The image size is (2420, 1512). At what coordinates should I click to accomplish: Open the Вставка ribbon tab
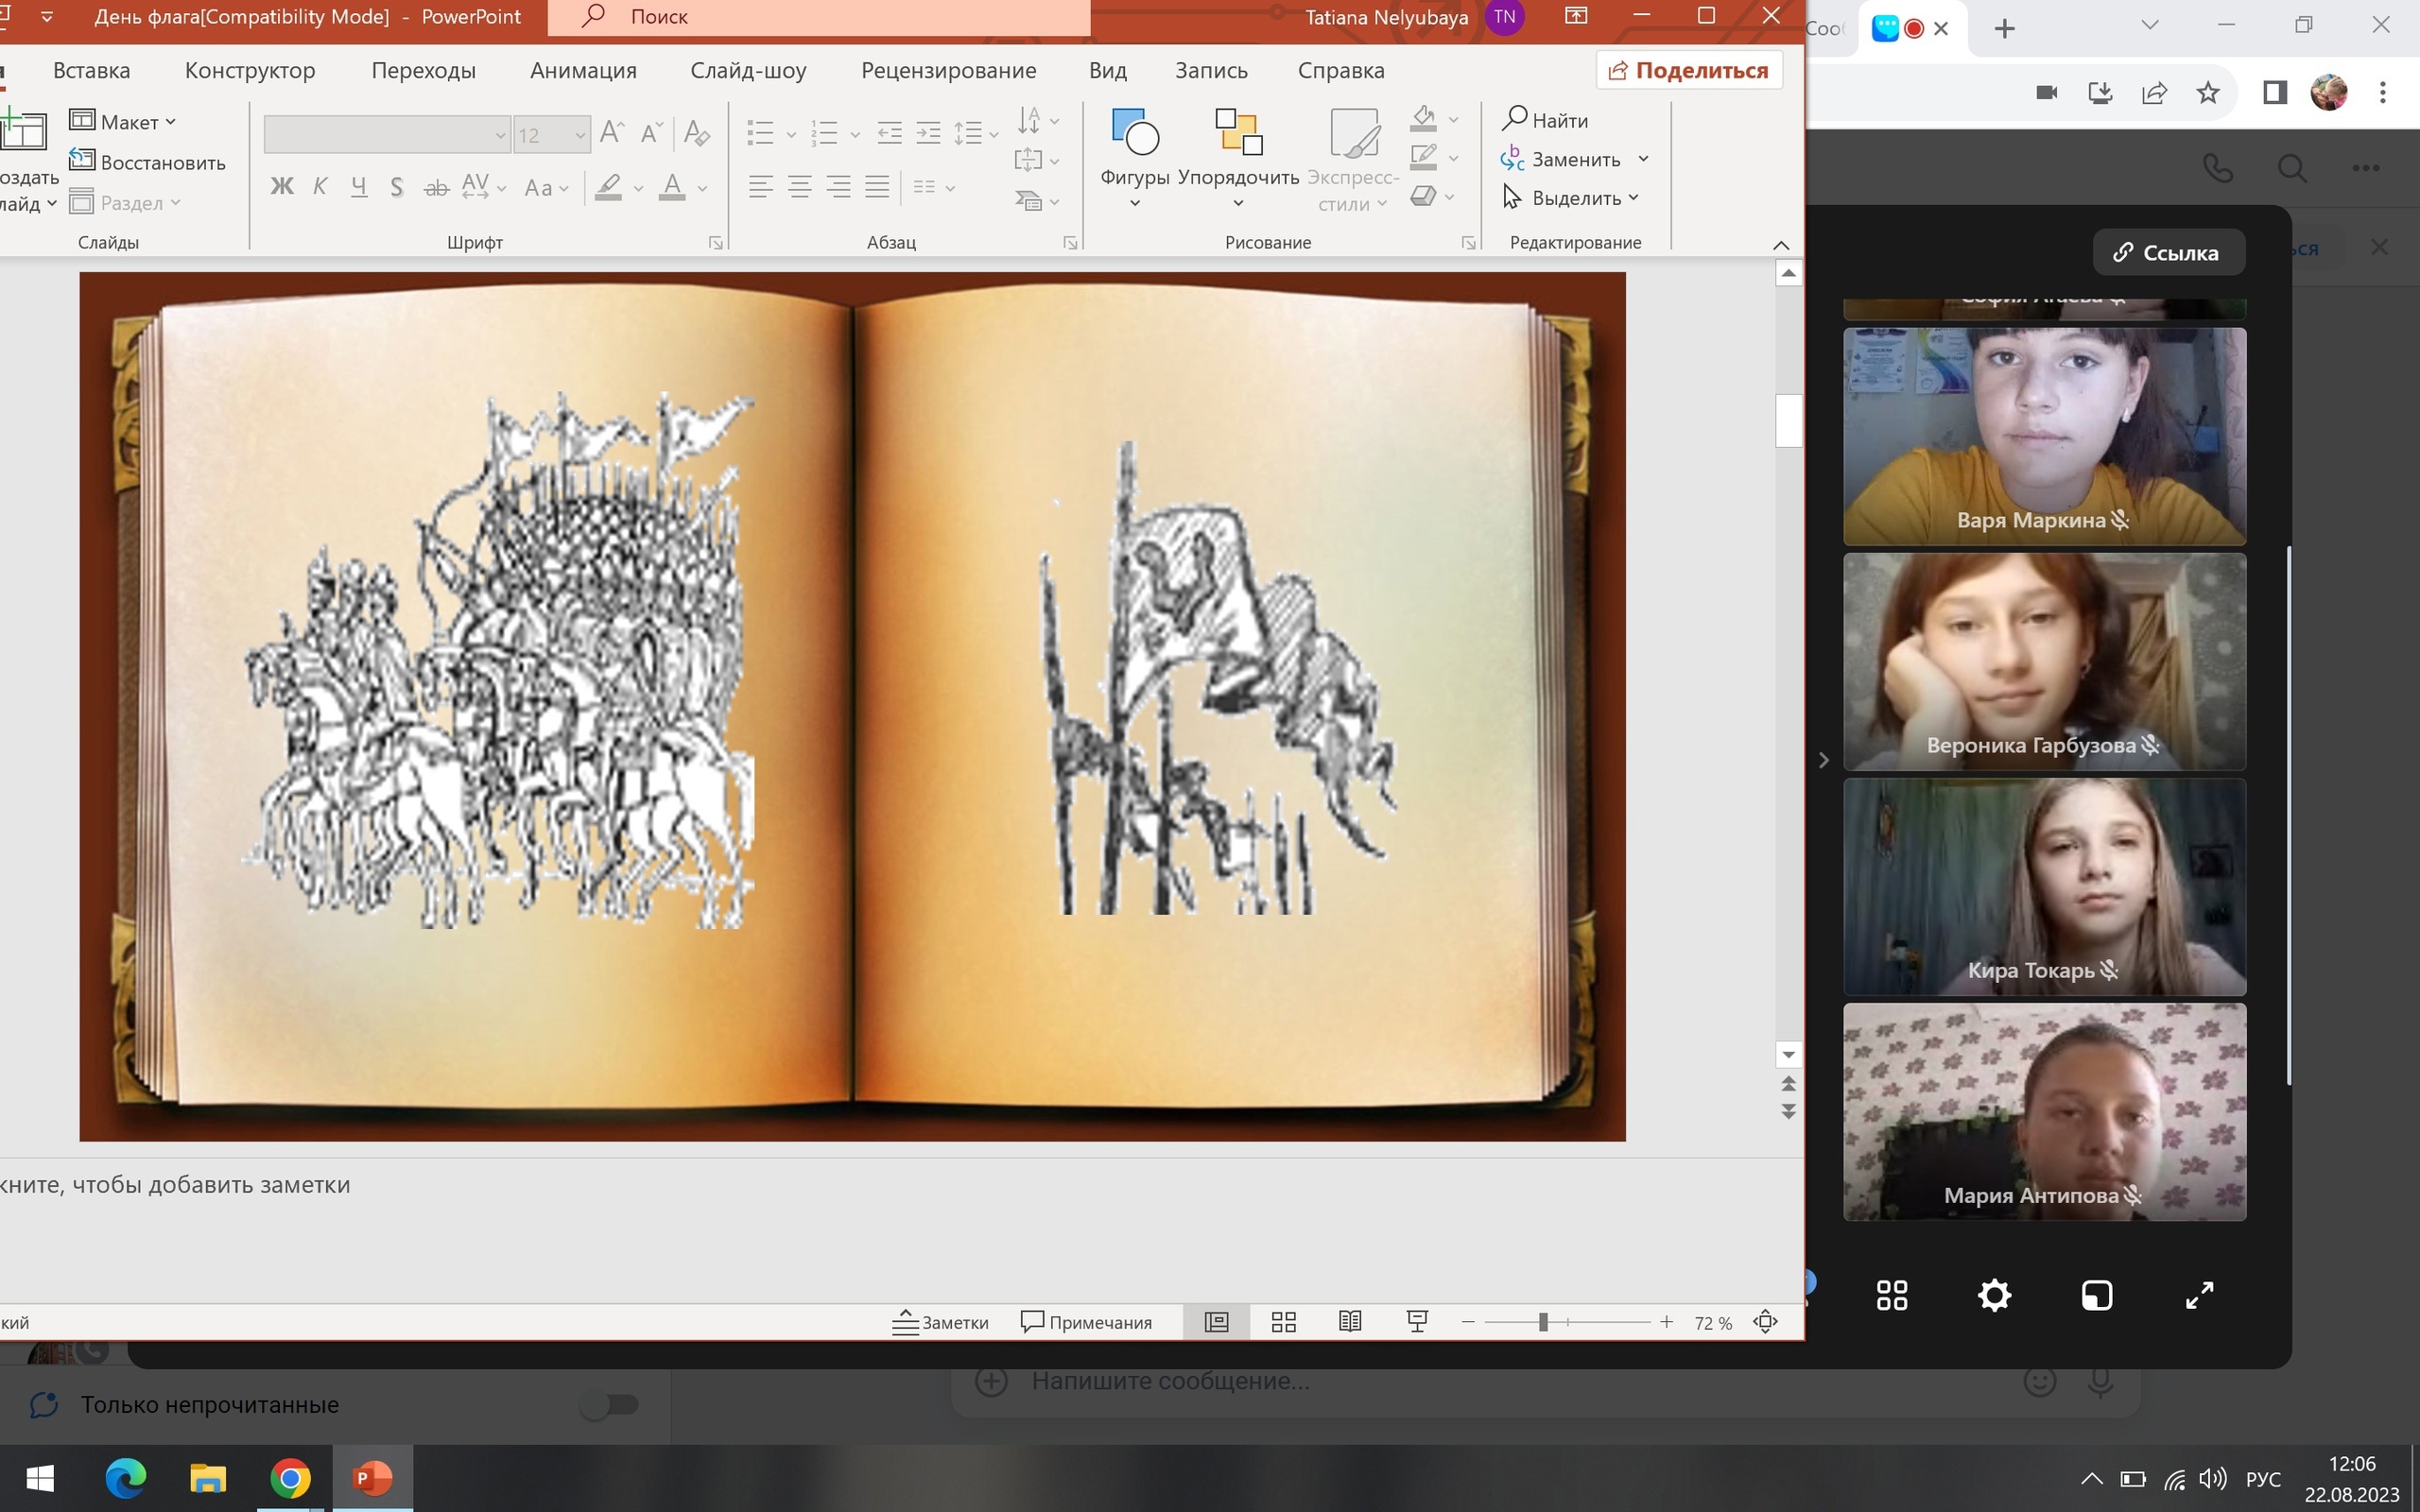click(91, 70)
